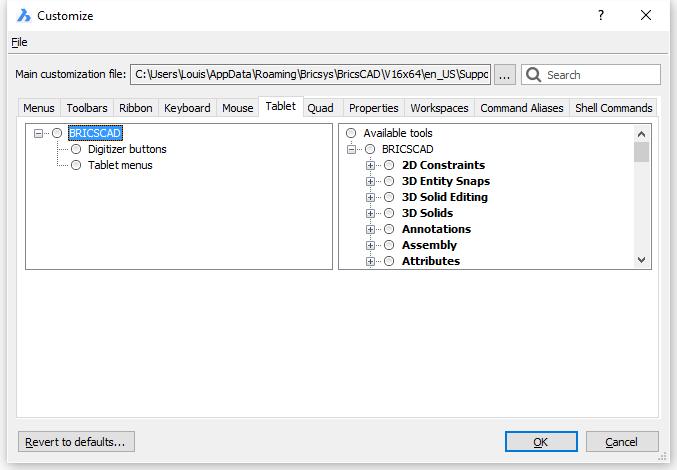Select the Annotations tree item
The image size is (677, 470).
pyautogui.click(x=436, y=229)
